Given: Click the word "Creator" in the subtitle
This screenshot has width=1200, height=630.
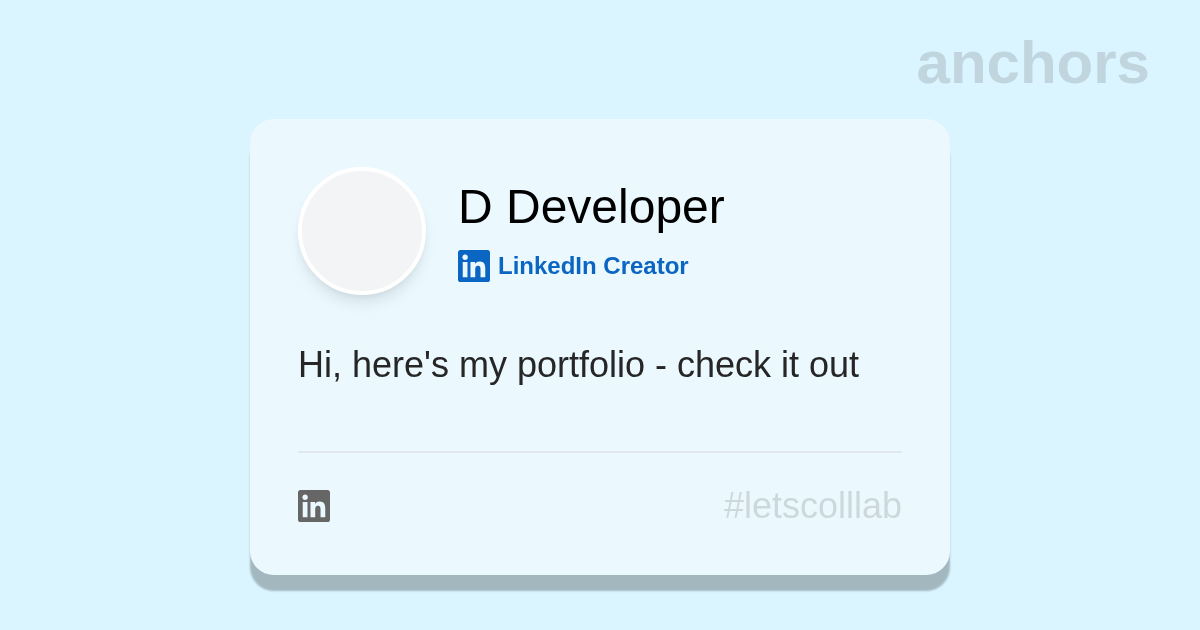Looking at the screenshot, I should 645,266.
